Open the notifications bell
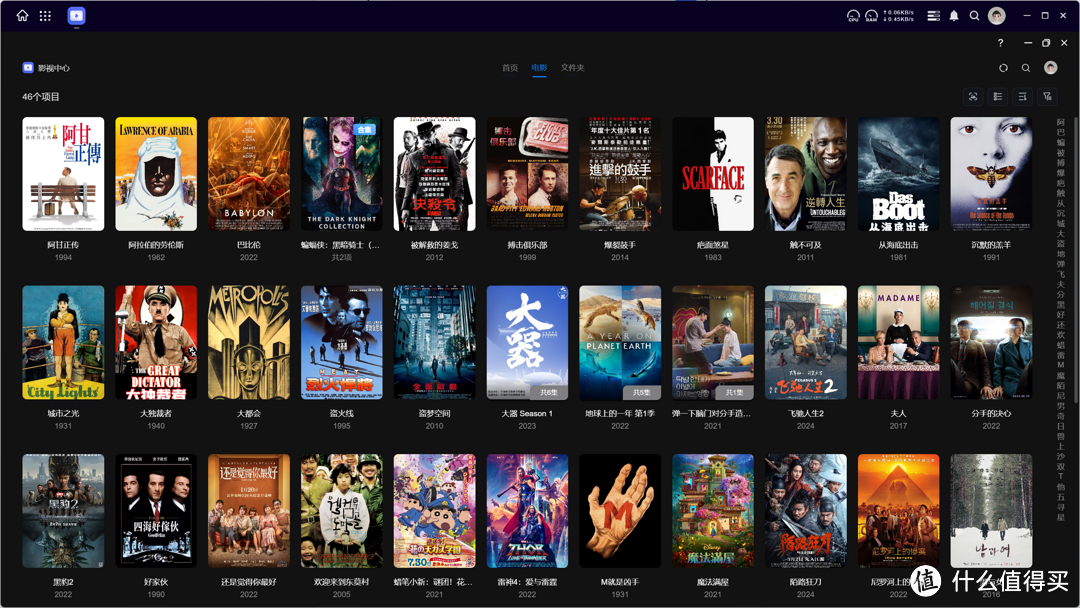Screen dimensions: 1080x608 coord(954,15)
